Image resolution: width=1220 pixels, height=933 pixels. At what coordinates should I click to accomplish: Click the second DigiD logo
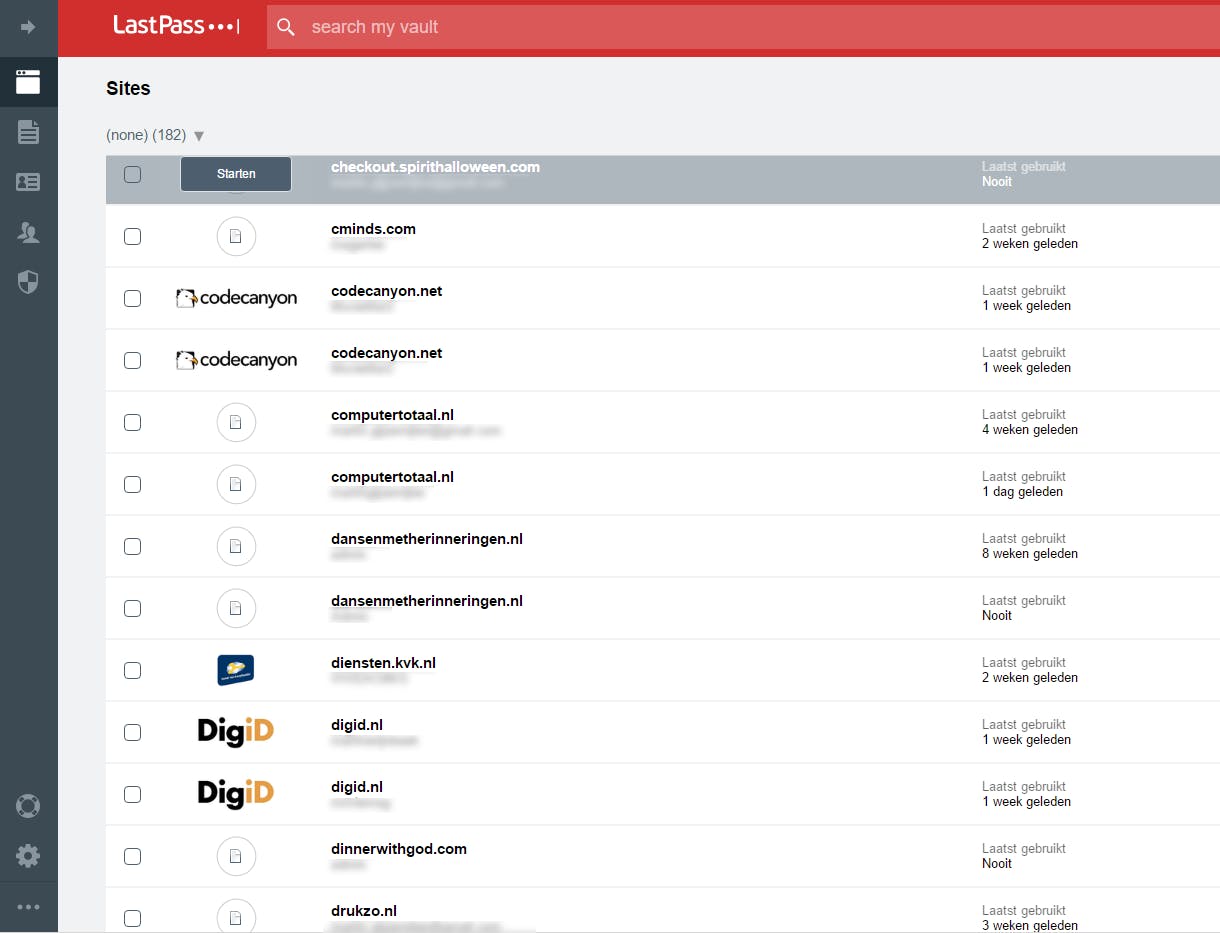(x=236, y=794)
